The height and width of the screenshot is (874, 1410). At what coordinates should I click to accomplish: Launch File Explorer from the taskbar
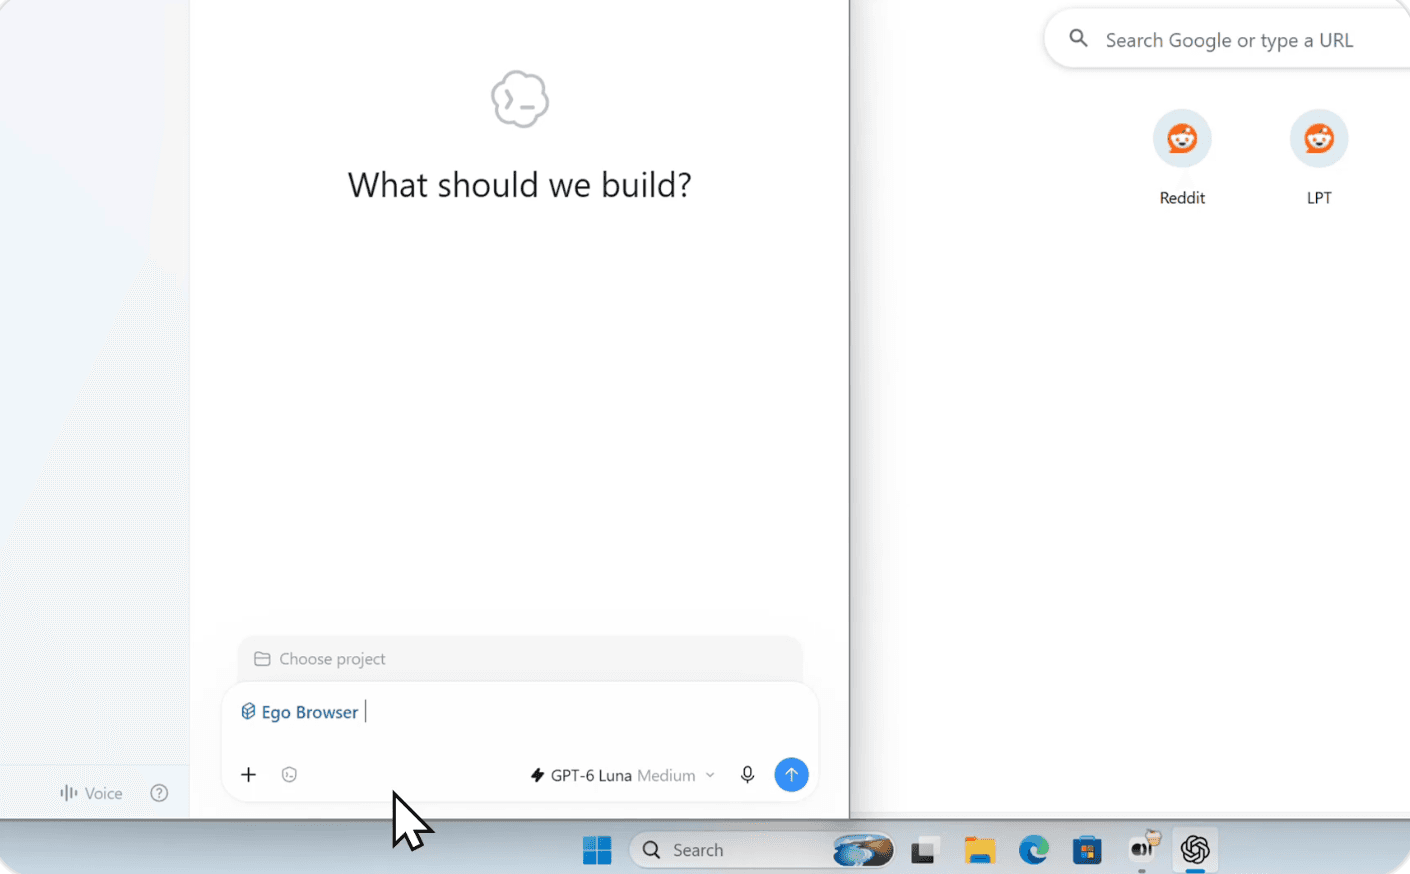[x=980, y=850]
